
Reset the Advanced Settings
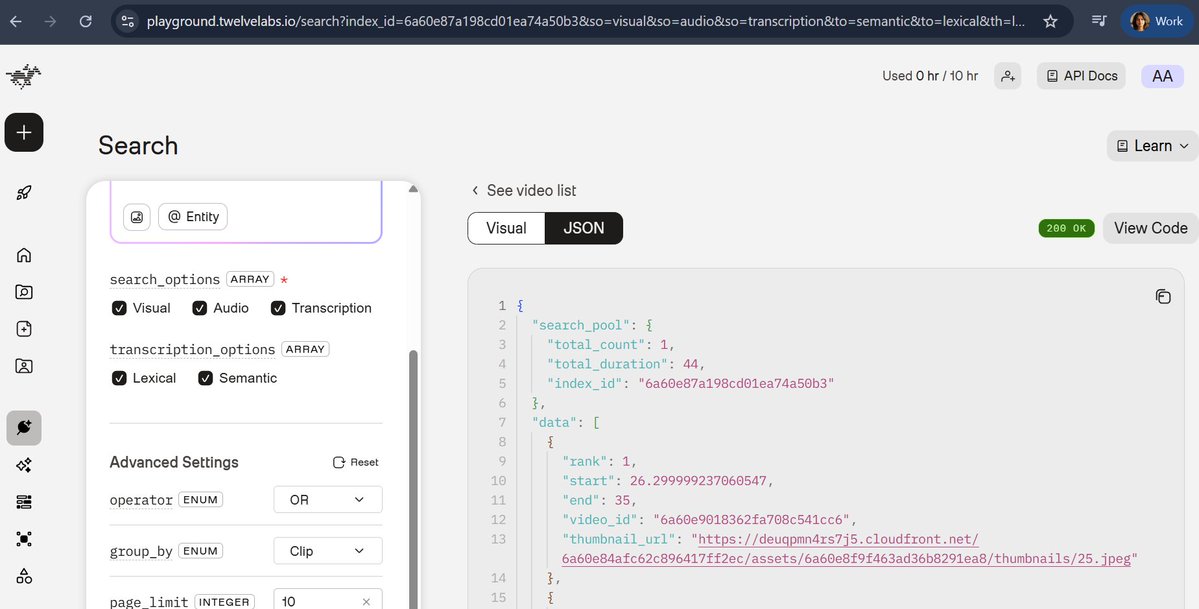pyautogui.click(x=356, y=462)
